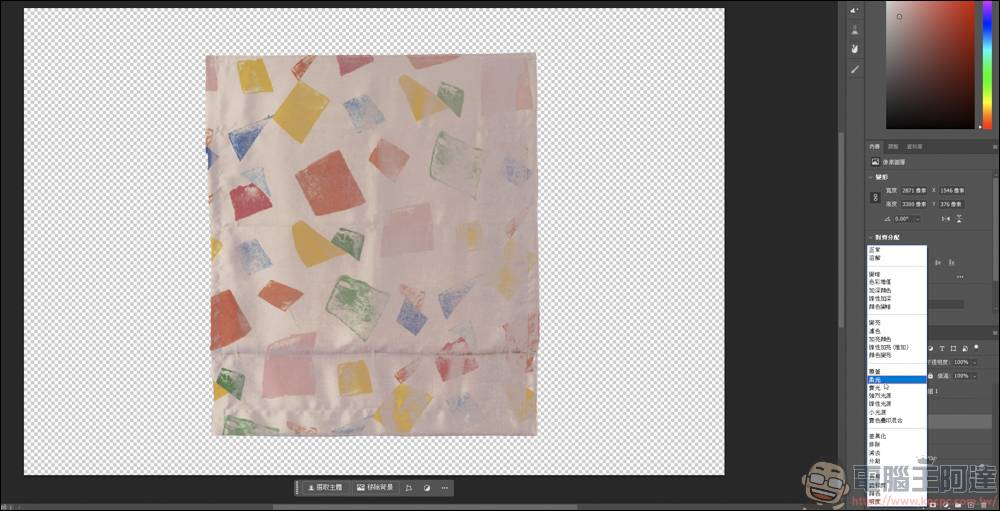This screenshot has height=511, width=1000.
Task: Click the X position field
Action: (x=952, y=190)
